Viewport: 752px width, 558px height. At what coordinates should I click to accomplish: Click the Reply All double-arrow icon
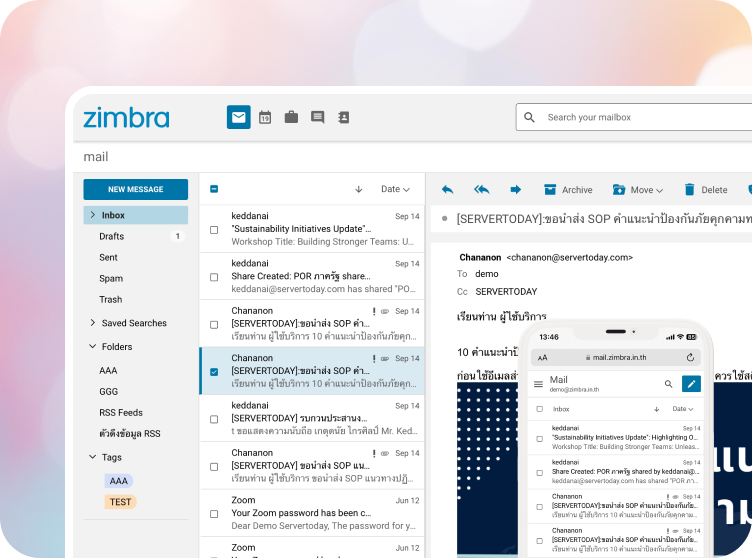(x=482, y=190)
